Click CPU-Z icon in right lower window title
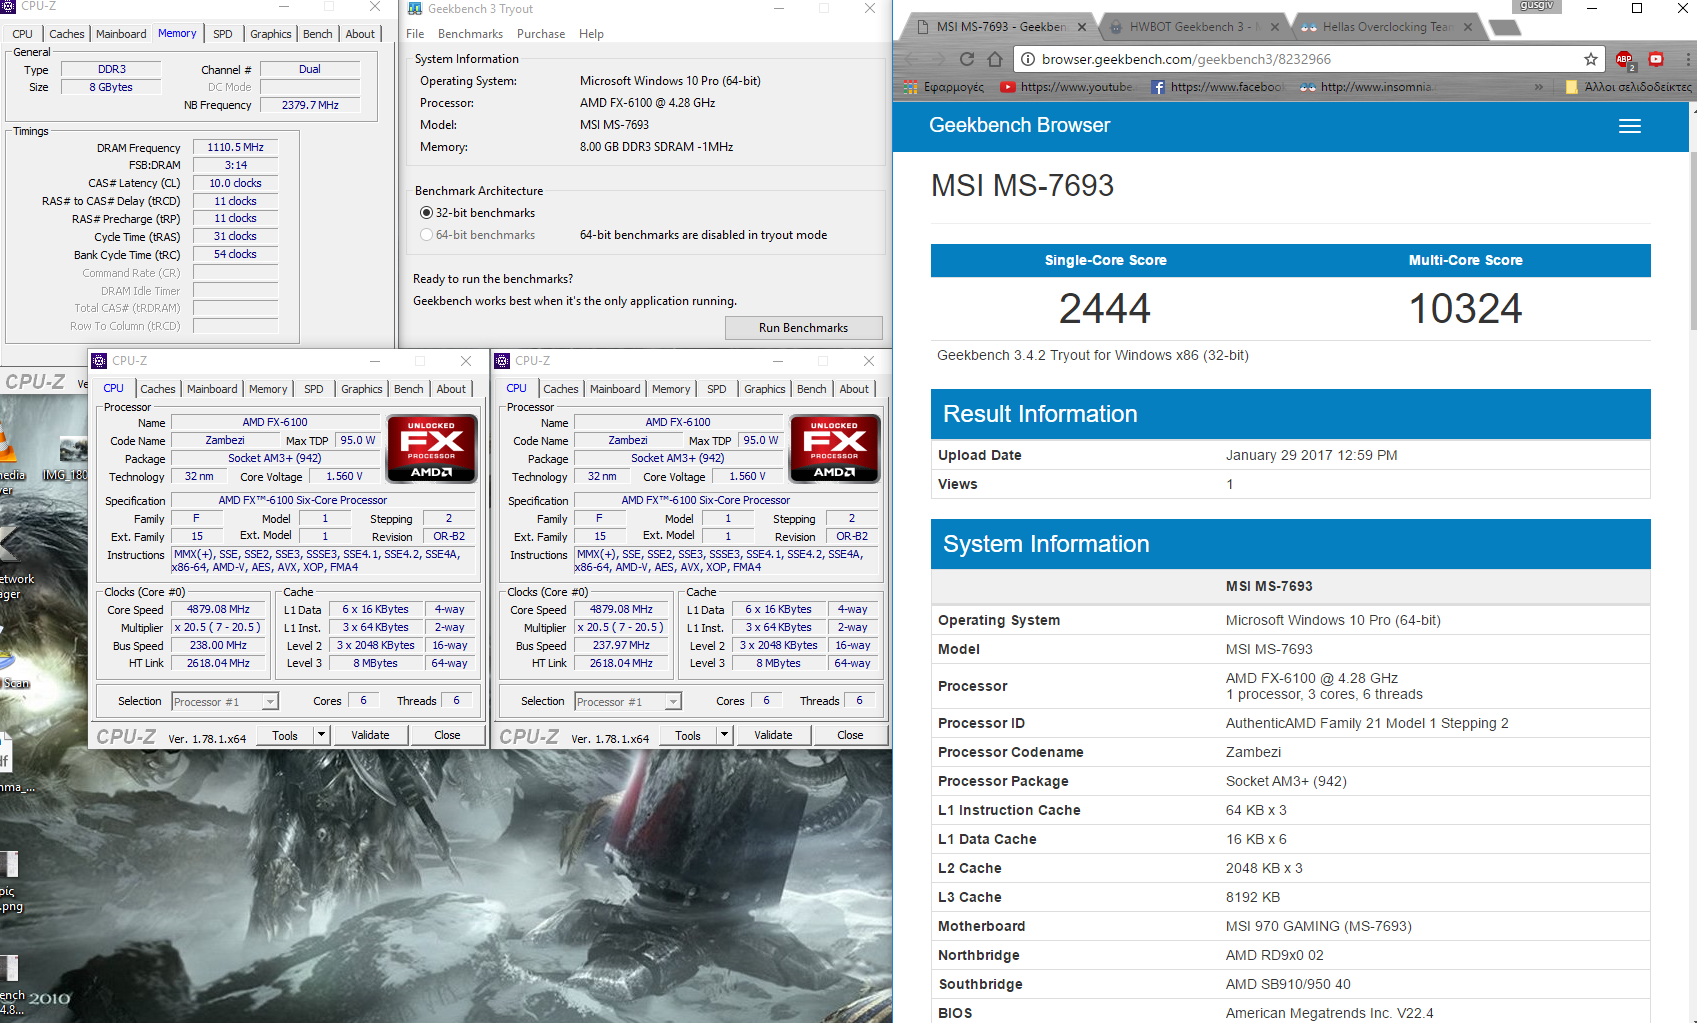The width and height of the screenshot is (1697, 1023). 502,361
